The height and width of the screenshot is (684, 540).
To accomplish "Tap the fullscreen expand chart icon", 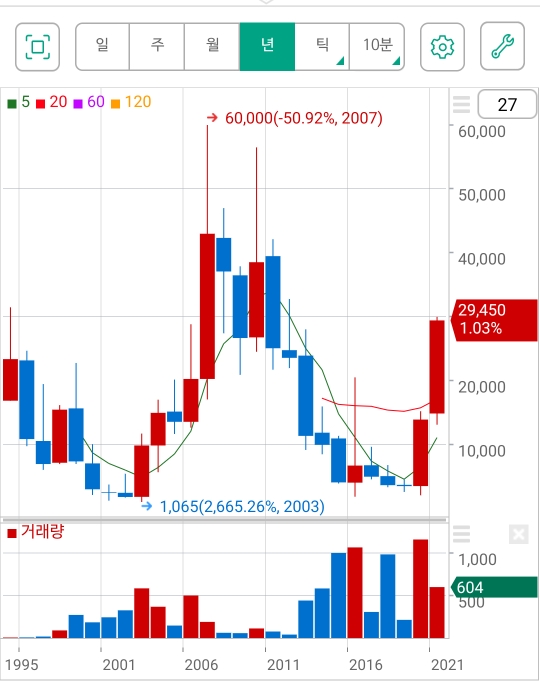I will click(x=38, y=47).
